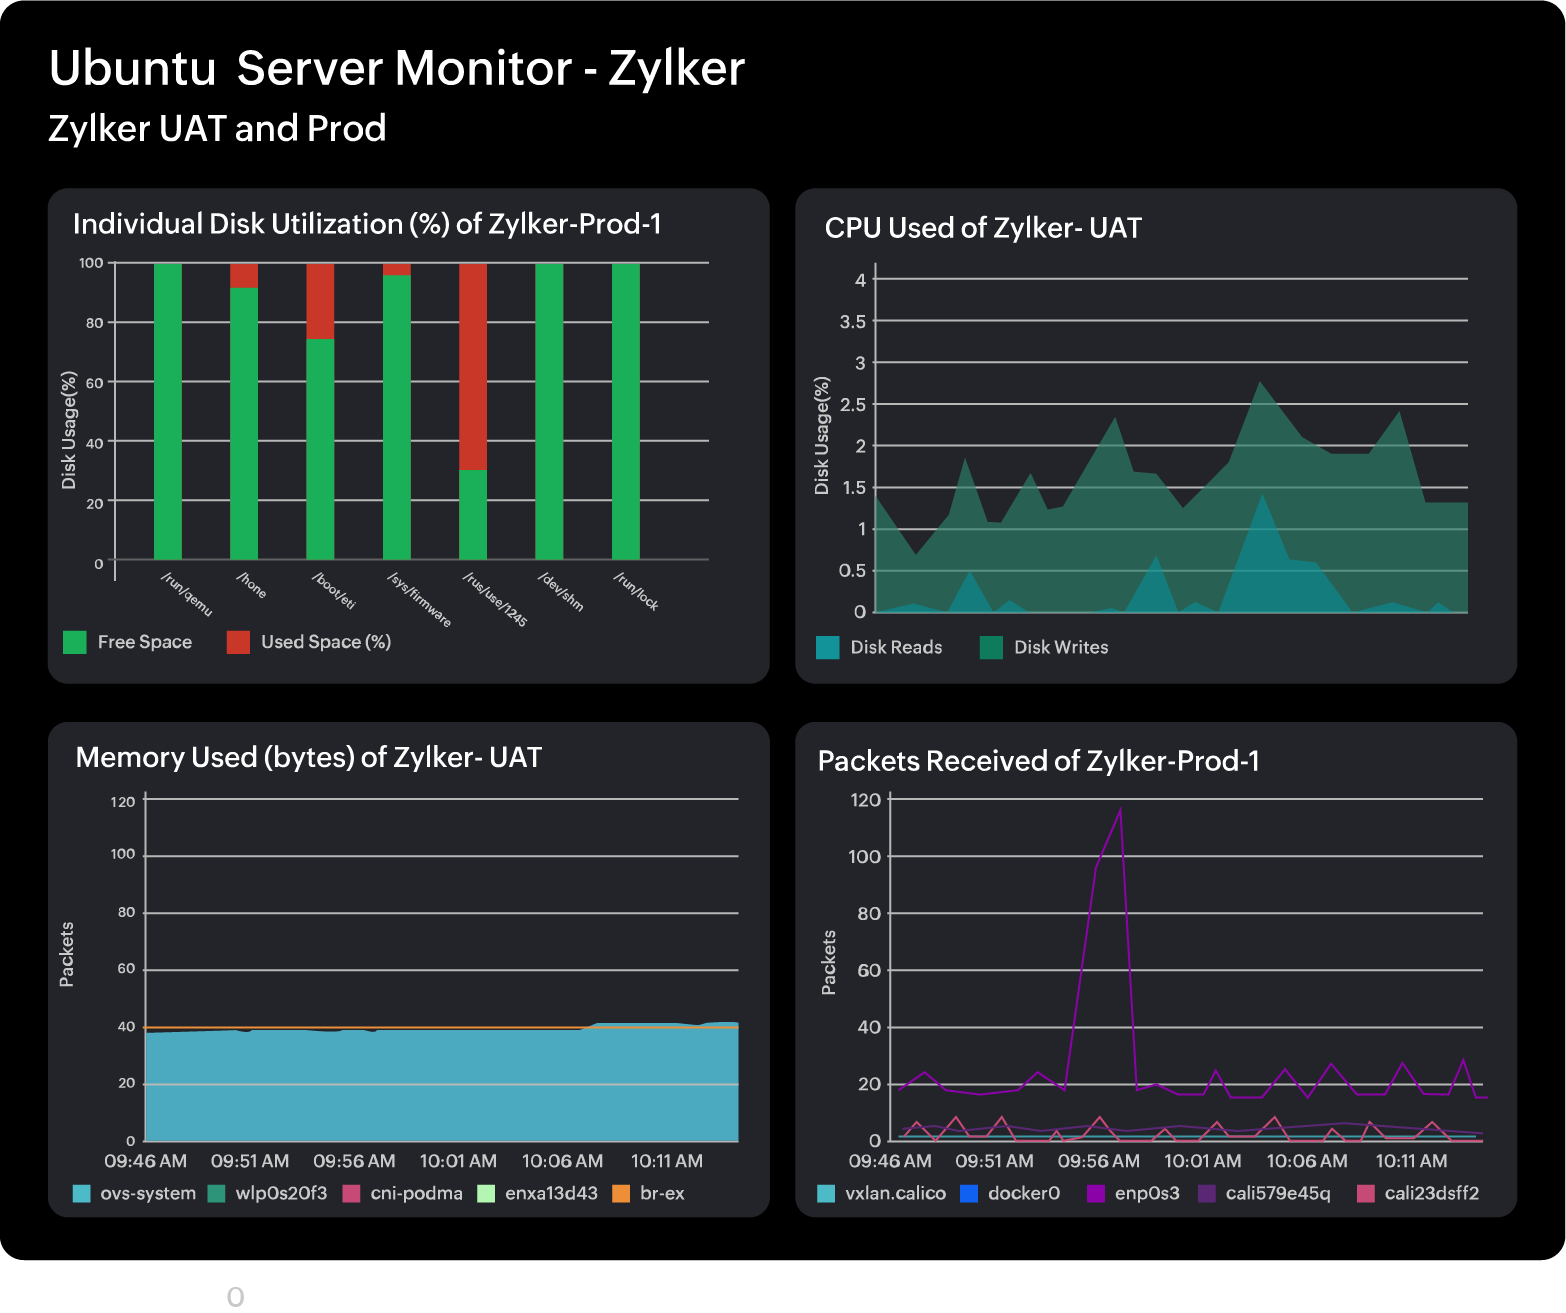This screenshot has width=1566, height=1313.
Task: Click the /sys/firmware axis label
Action: 419,599
